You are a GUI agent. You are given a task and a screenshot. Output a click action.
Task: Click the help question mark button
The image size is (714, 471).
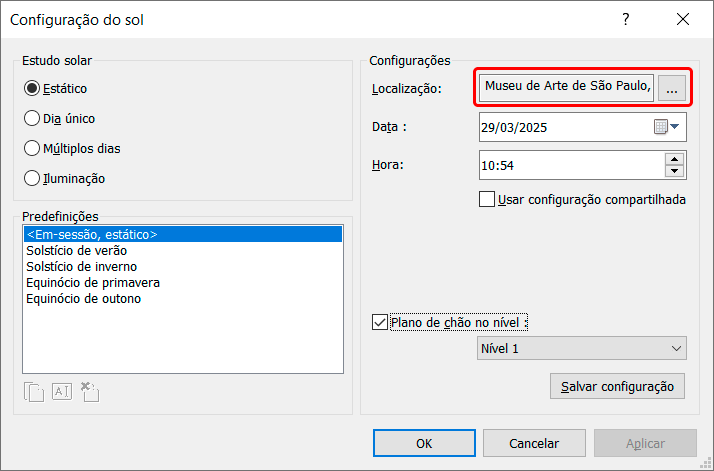[x=626, y=19]
